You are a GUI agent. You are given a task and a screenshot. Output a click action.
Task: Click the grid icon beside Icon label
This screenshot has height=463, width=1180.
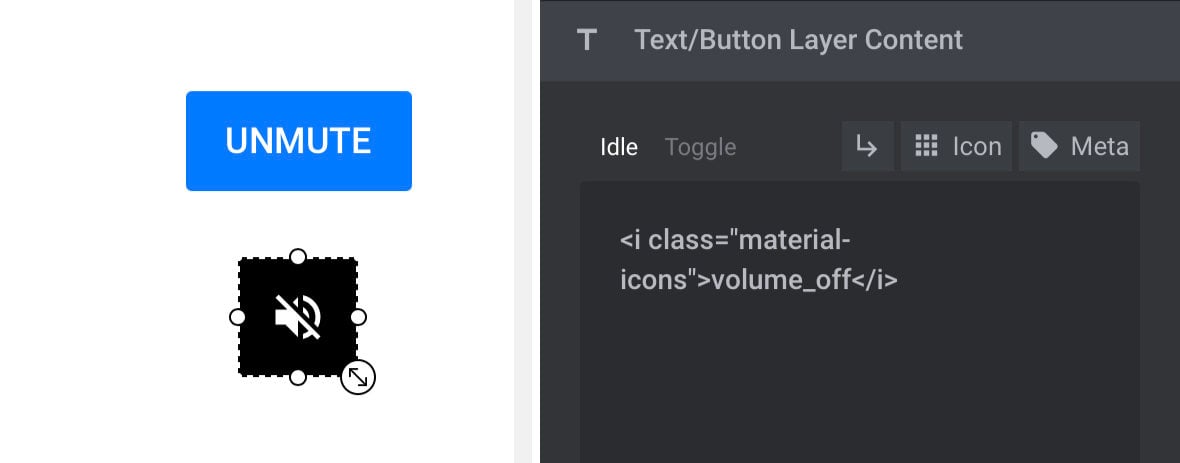click(x=926, y=145)
